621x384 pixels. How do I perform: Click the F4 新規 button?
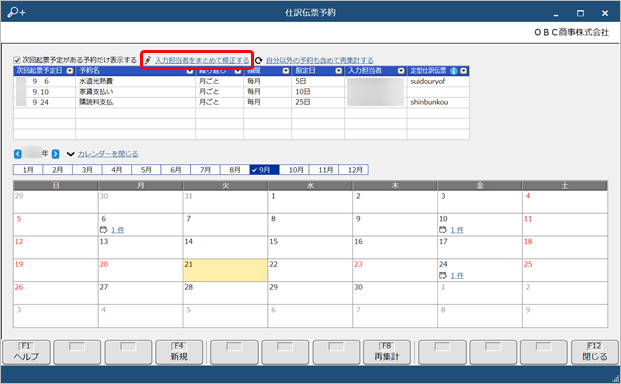pyautogui.click(x=179, y=352)
